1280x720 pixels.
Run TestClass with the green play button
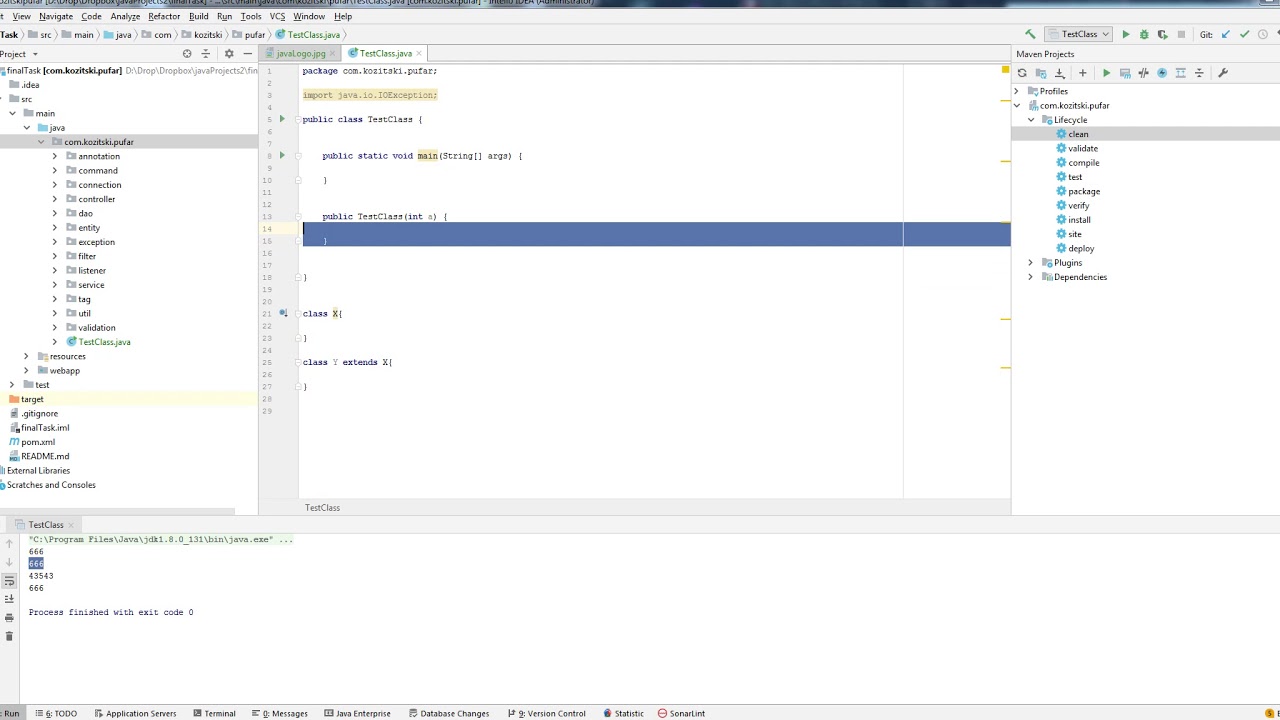(x=1126, y=34)
